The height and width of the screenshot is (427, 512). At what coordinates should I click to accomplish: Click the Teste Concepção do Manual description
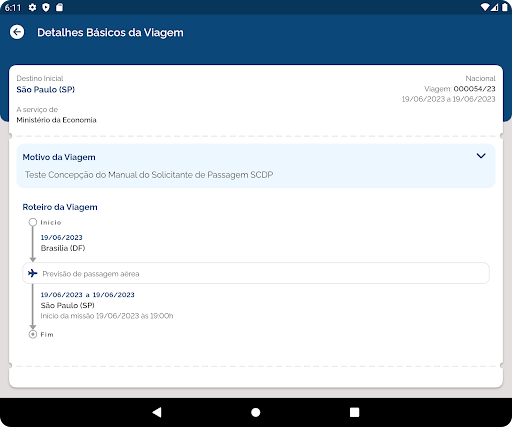point(149,175)
